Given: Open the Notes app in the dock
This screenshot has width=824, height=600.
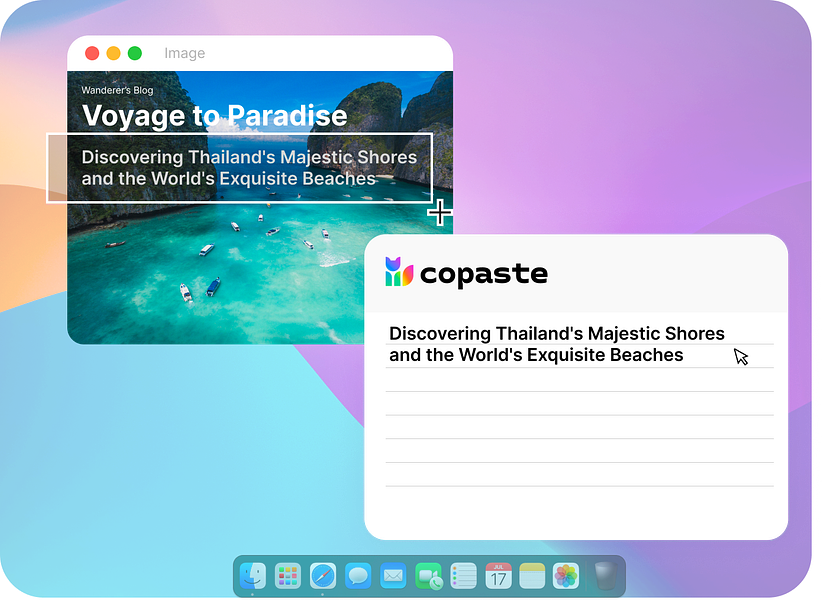Looking at the screenshot, I should click(531, 576).
